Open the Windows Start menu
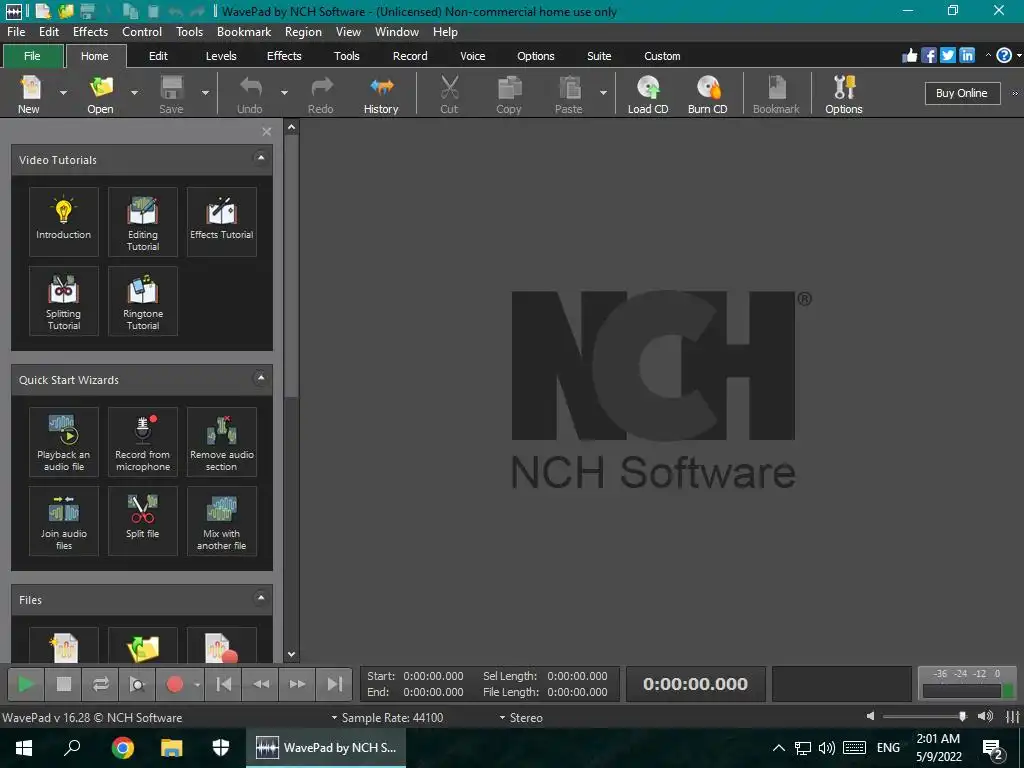 [24, 748]
